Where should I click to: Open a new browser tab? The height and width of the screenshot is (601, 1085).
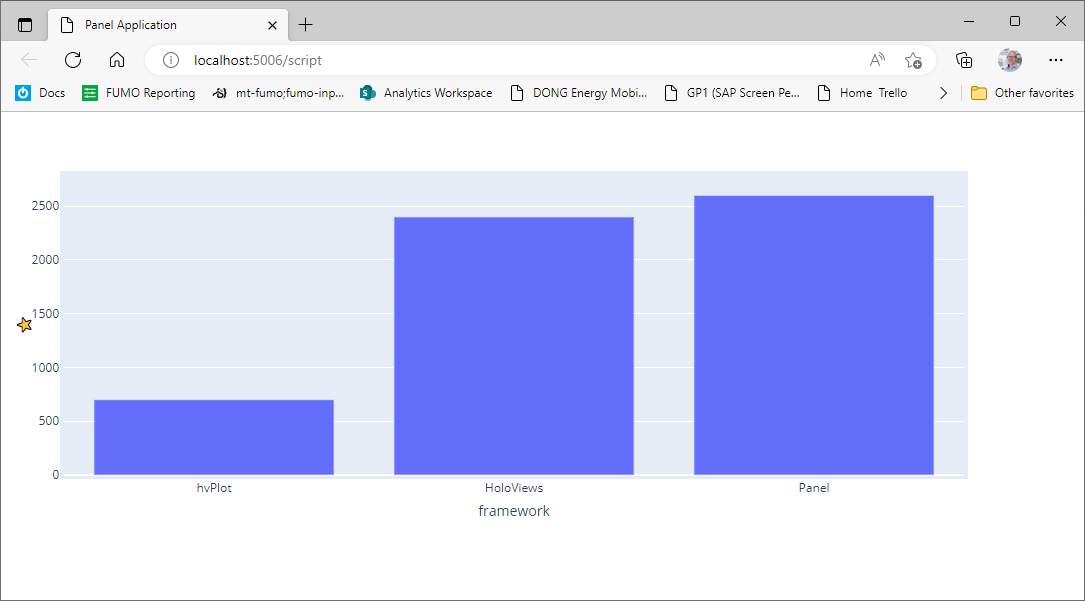click(306, 24)
